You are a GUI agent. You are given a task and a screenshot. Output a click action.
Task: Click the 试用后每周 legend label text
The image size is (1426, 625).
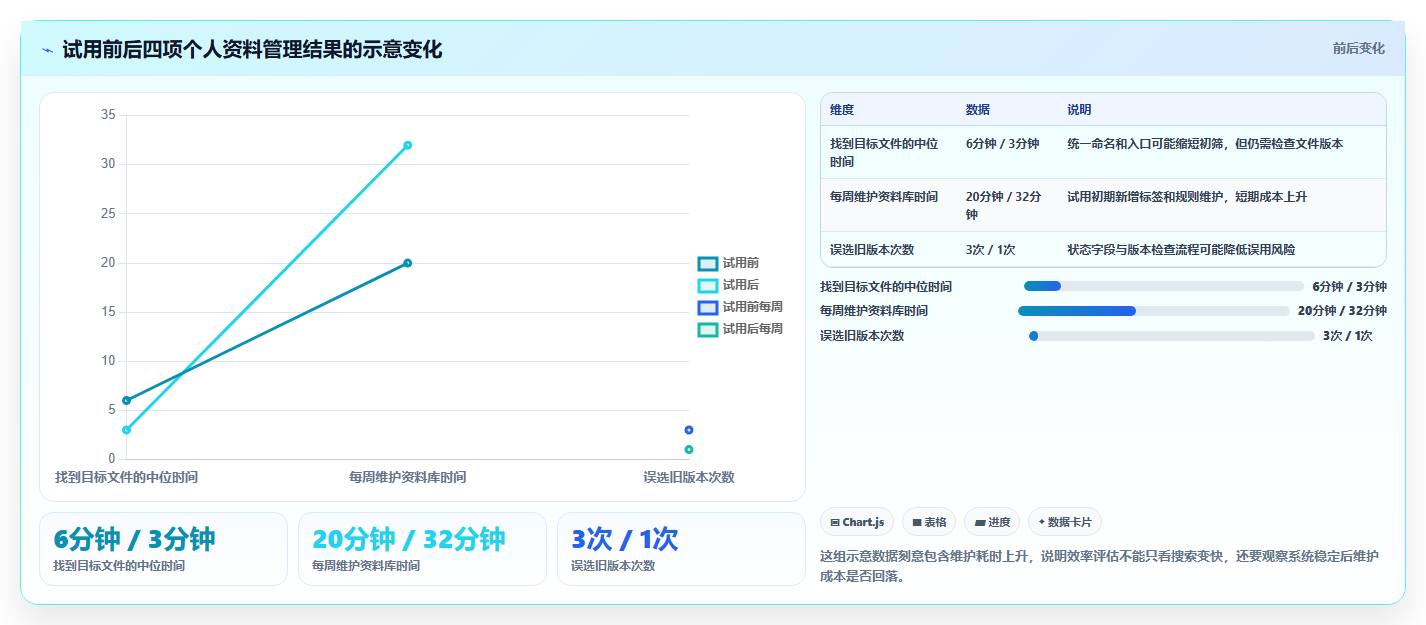(x=753, y=329)
